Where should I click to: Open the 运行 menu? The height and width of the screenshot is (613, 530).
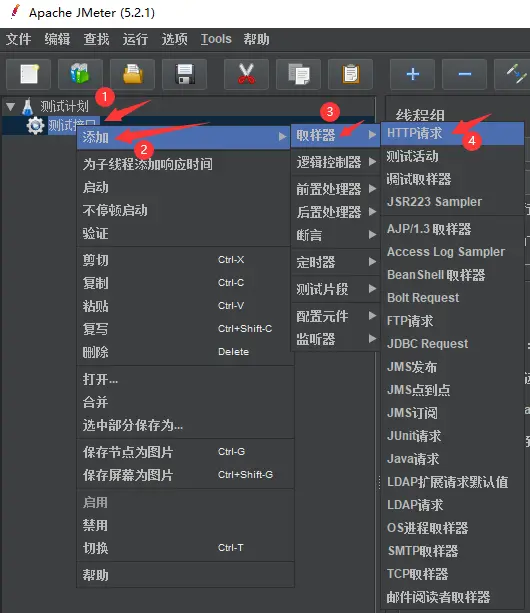coord(136,39)
